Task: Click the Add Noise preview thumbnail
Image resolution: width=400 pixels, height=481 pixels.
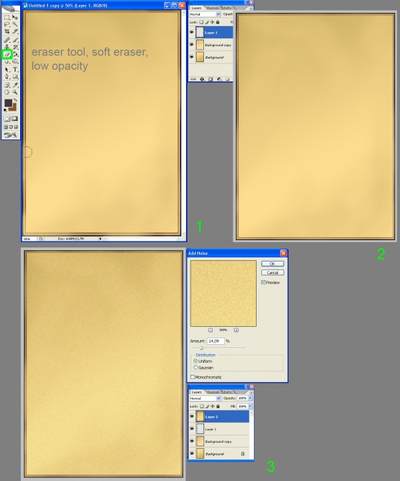Action: click(x=223, y=293)
